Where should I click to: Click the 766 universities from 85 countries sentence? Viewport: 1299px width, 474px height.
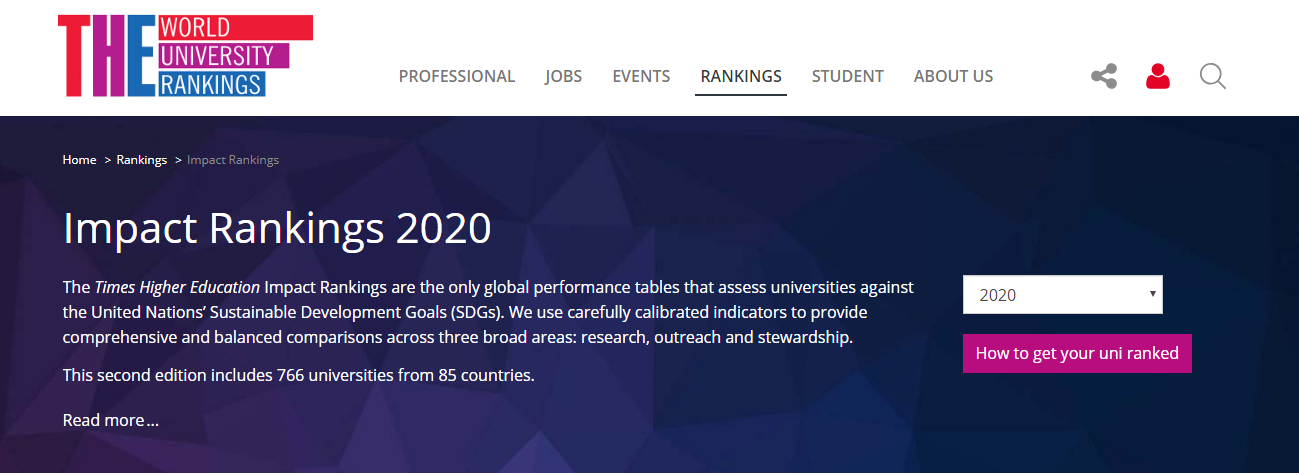tap(298, 376)
